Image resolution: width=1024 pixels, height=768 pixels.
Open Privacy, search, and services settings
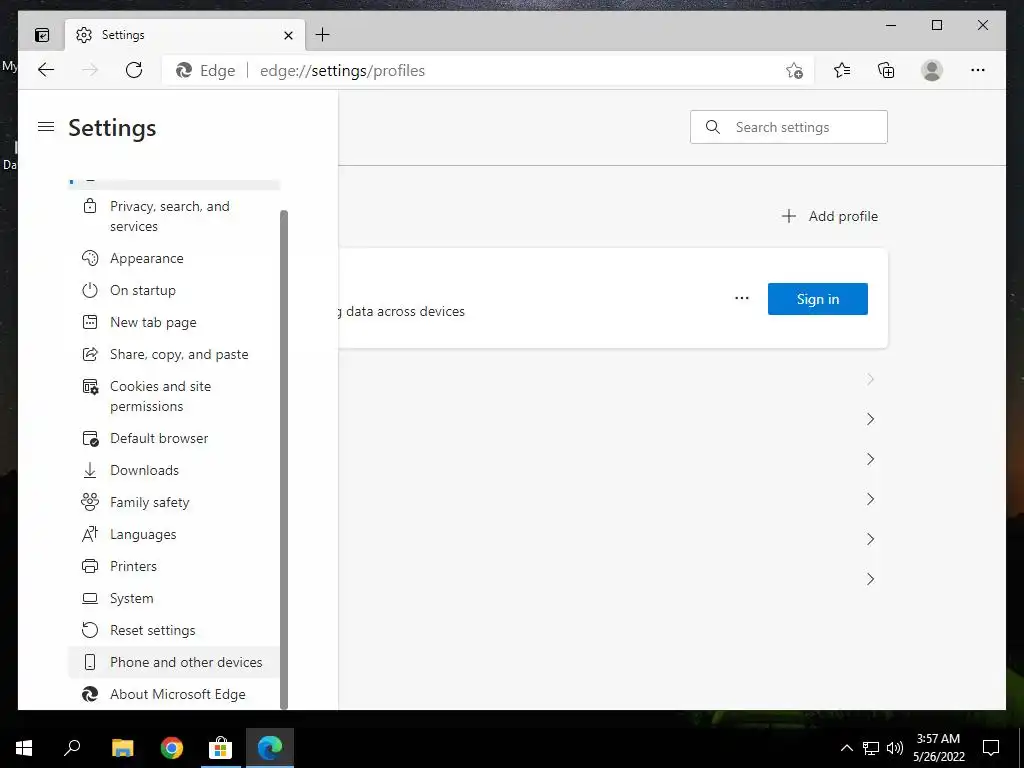(x=174, y=216)
